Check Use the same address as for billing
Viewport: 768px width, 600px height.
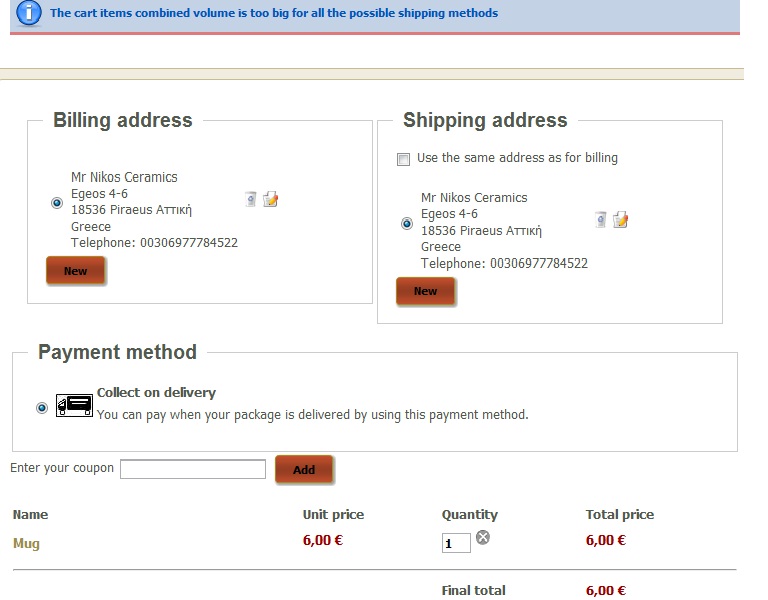(404, 159)
